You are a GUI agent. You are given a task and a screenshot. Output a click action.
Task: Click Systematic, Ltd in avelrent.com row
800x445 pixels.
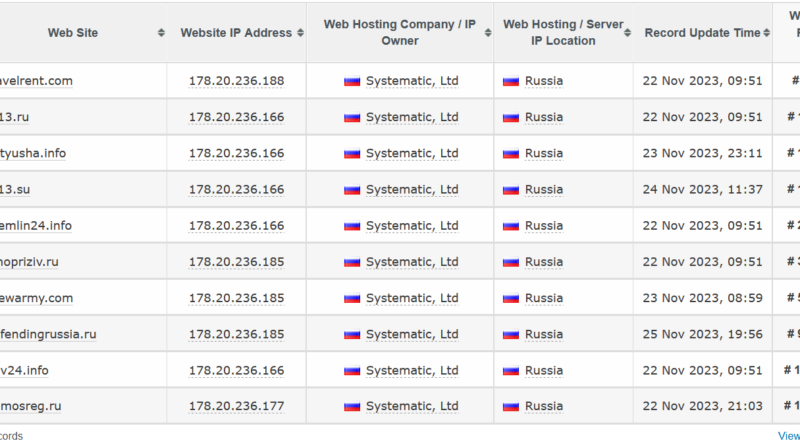412,81
